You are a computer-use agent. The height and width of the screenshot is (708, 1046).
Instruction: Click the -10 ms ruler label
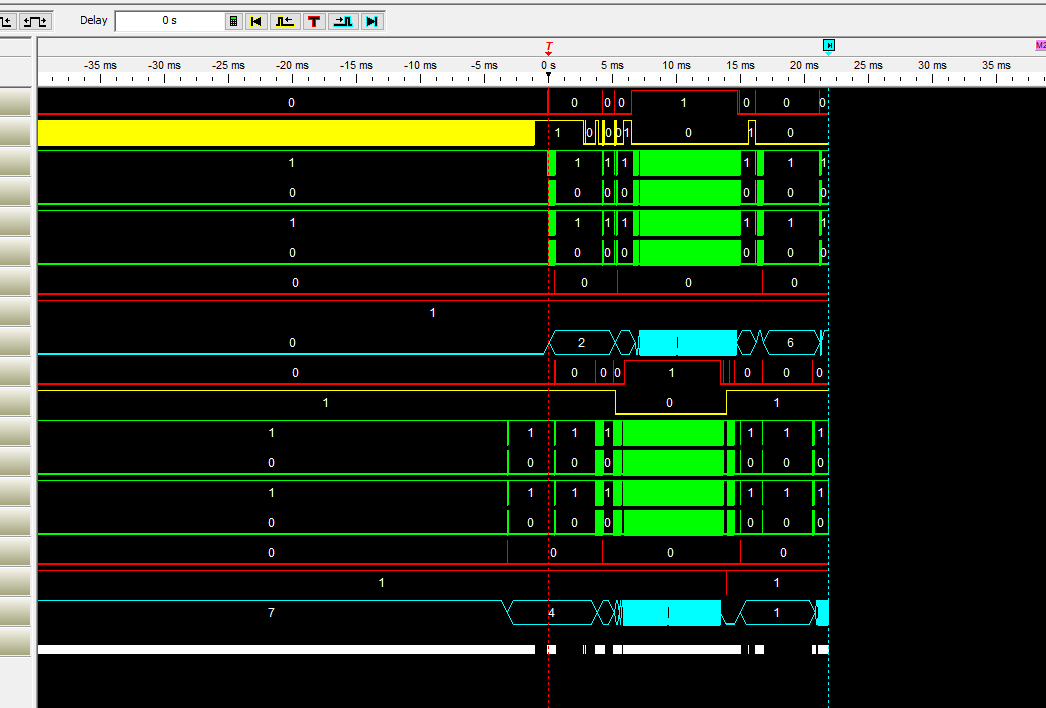pyautogui.click(x=420, y=65)
